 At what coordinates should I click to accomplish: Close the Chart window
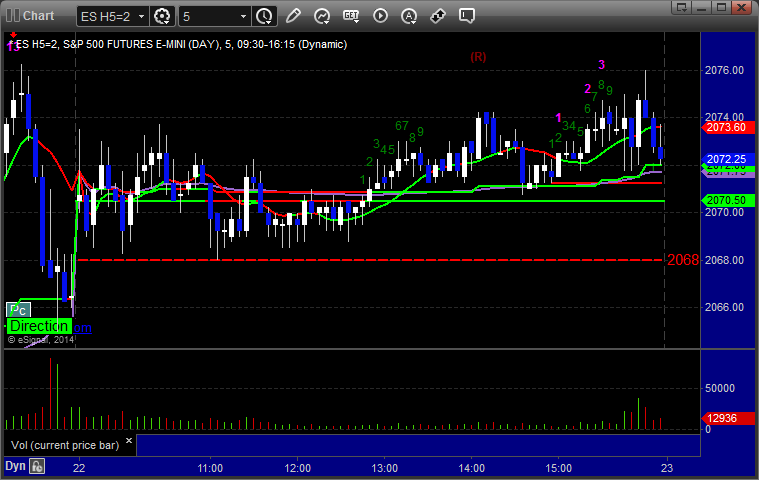click(x=741, y=7)
